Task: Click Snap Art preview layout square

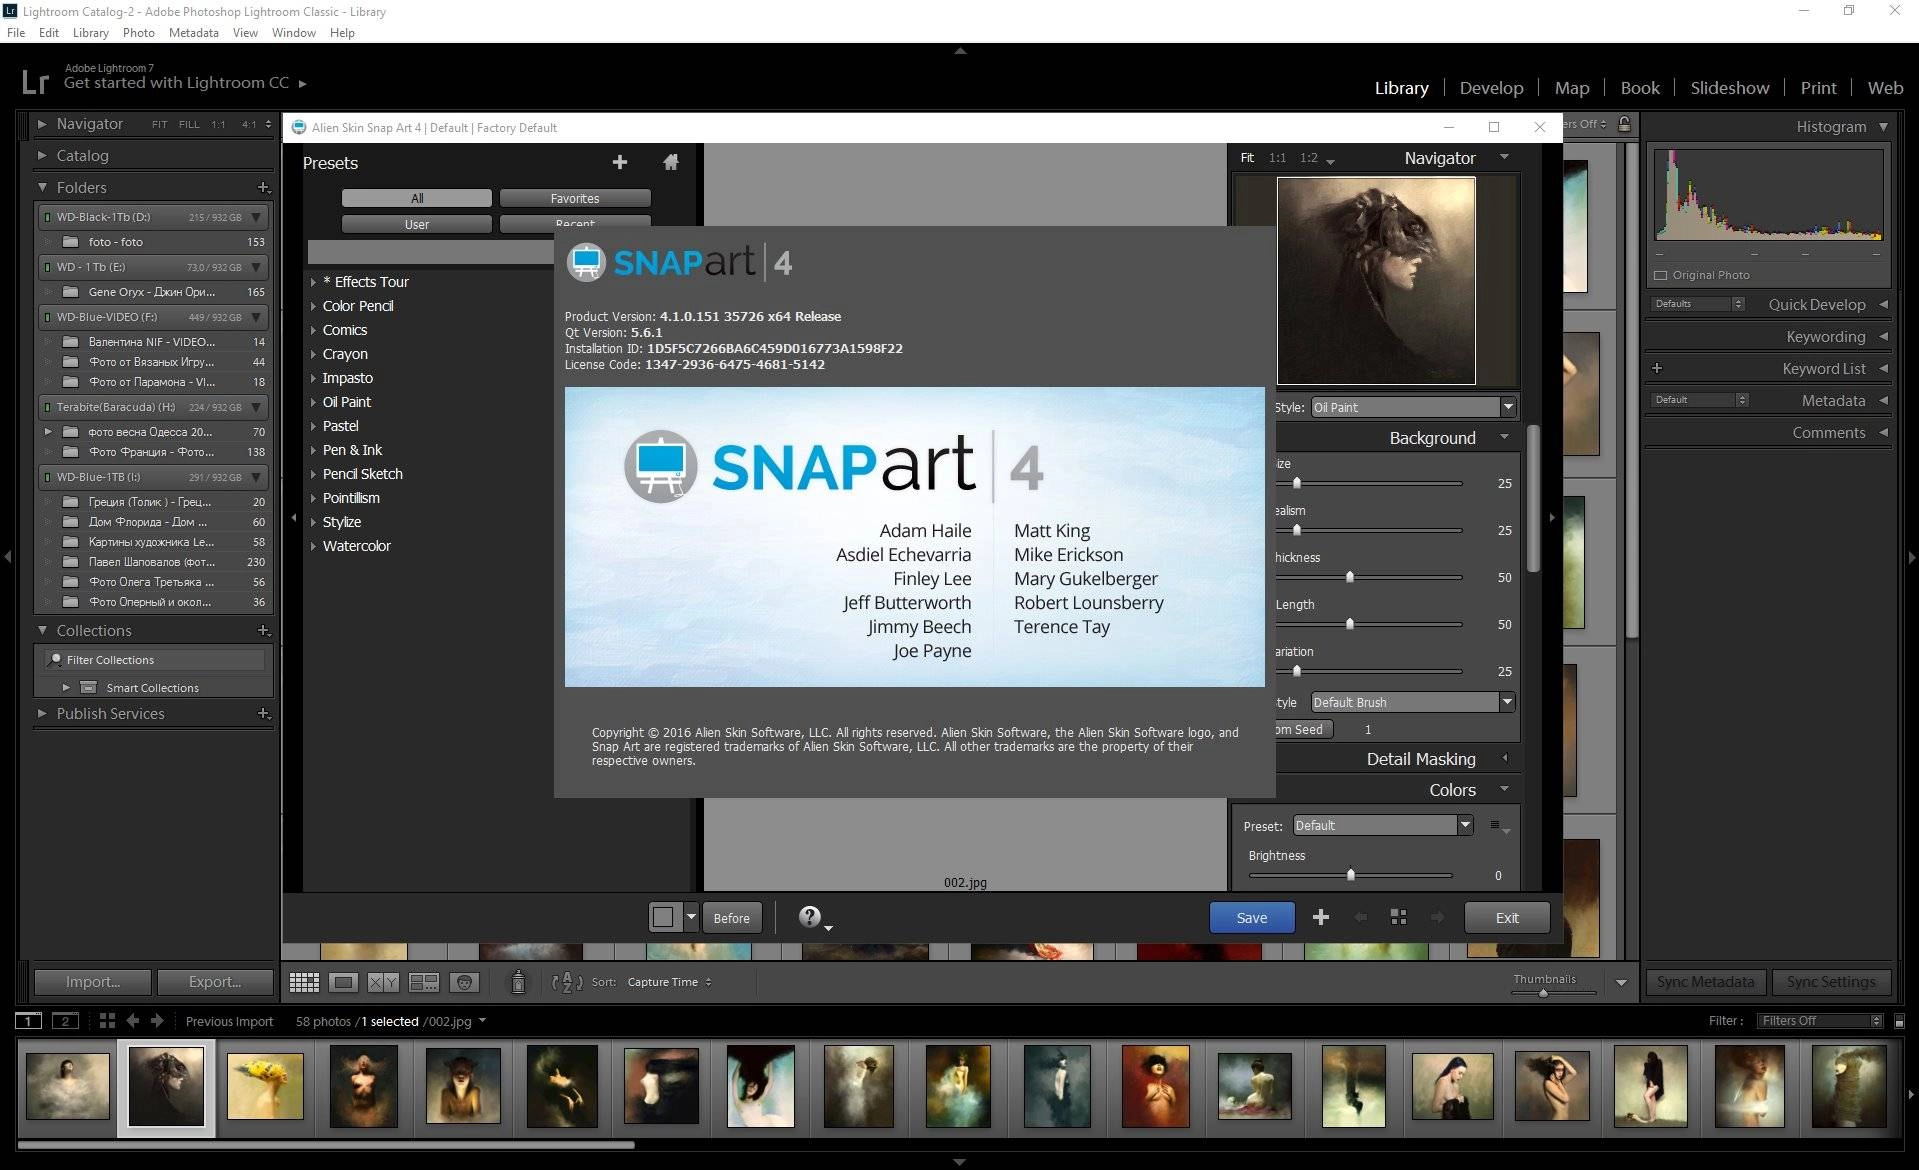Action: (663, 917)
